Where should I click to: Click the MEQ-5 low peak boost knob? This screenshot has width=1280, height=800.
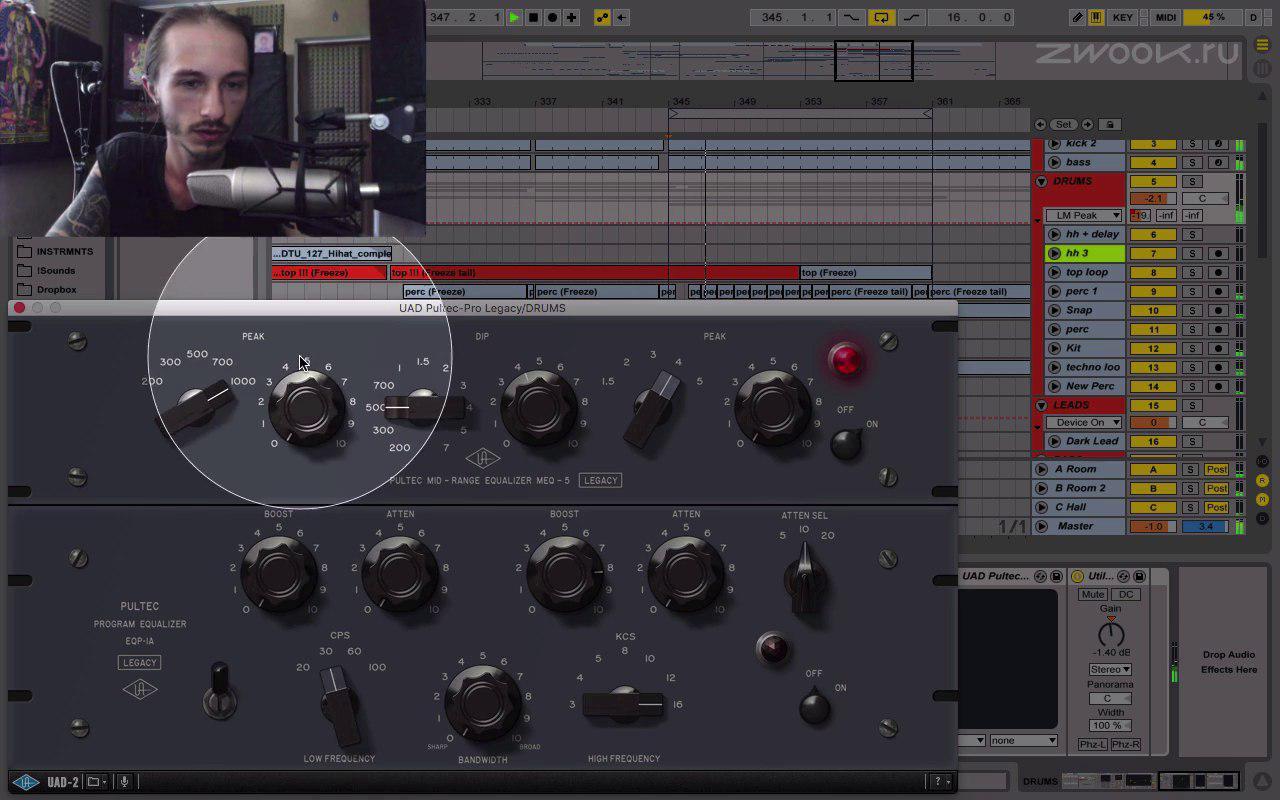[x=307, y=409]
